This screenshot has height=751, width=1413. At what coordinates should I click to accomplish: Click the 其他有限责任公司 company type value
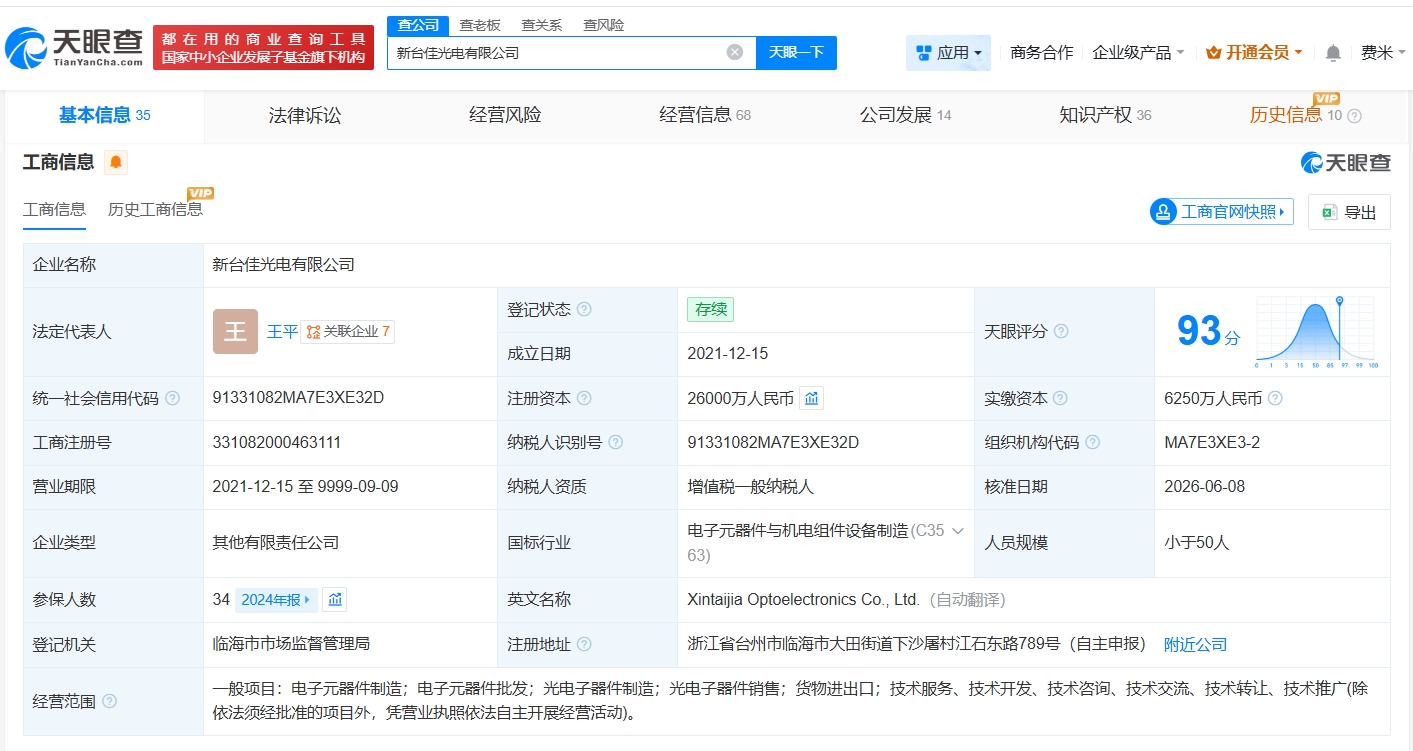pos(276,543)
